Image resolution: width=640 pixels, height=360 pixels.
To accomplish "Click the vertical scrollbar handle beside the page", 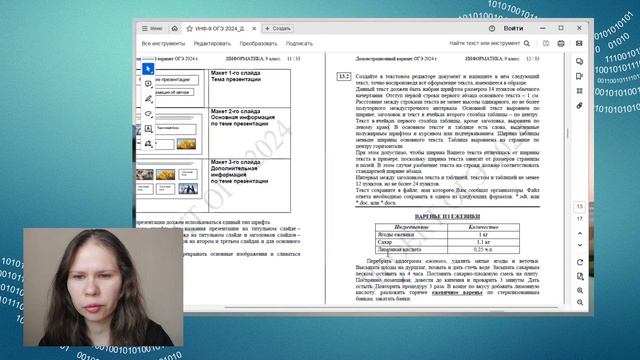I will (567, 133).
